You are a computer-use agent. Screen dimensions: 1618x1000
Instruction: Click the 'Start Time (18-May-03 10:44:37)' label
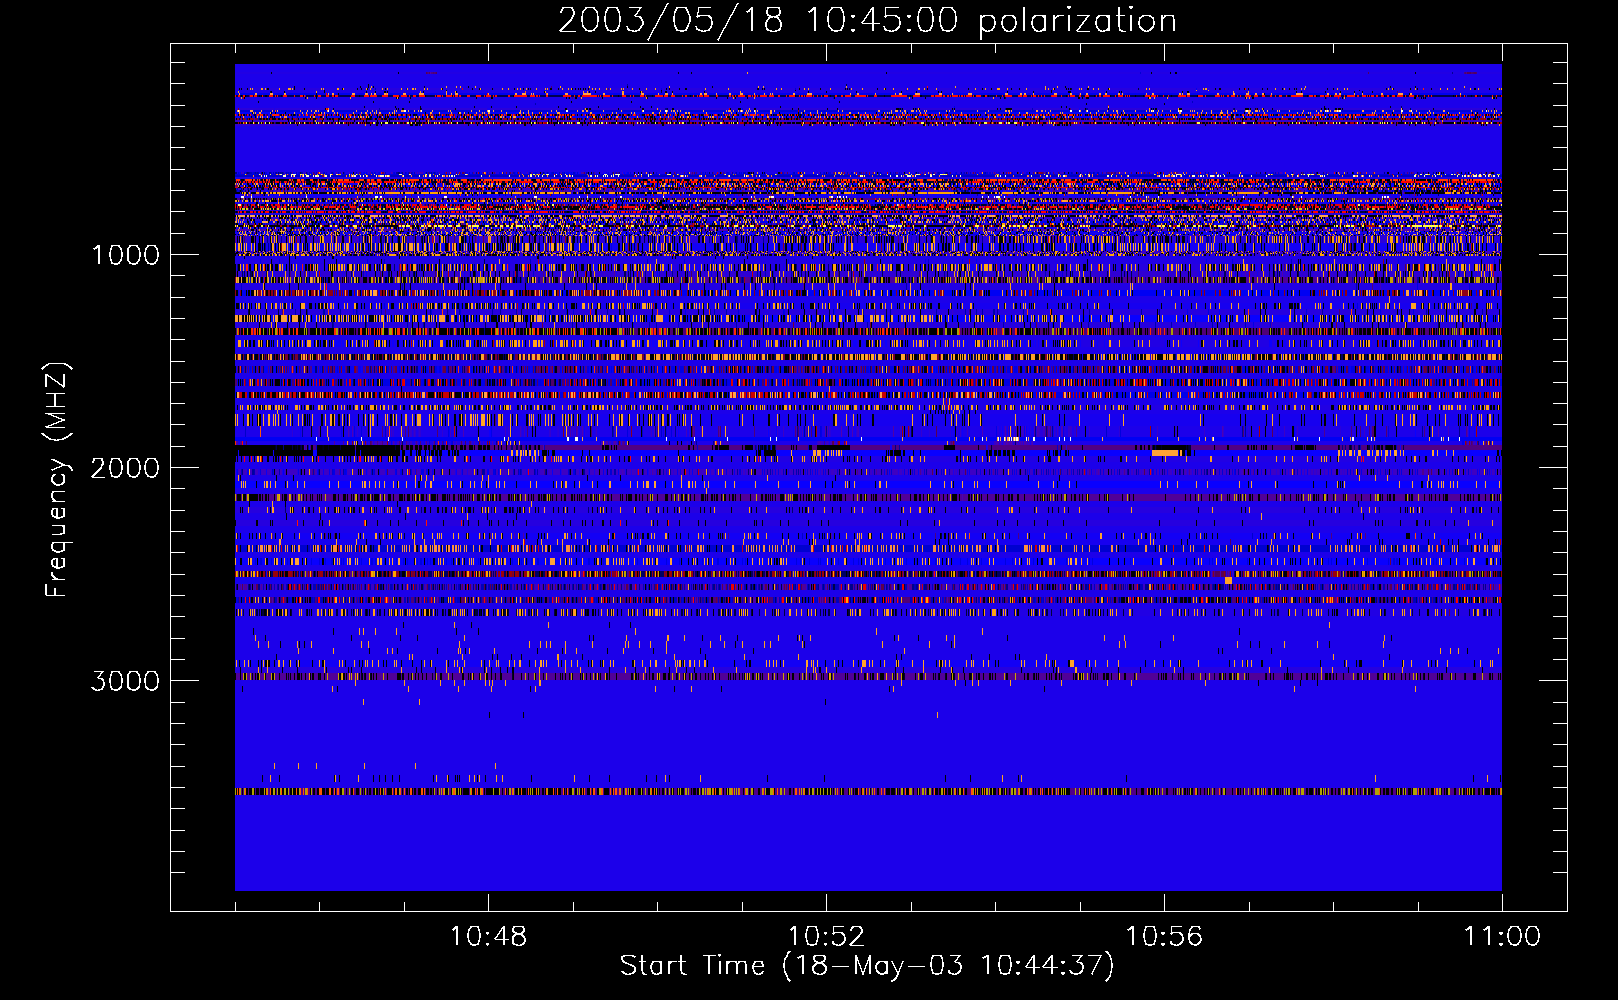[867, 966]
